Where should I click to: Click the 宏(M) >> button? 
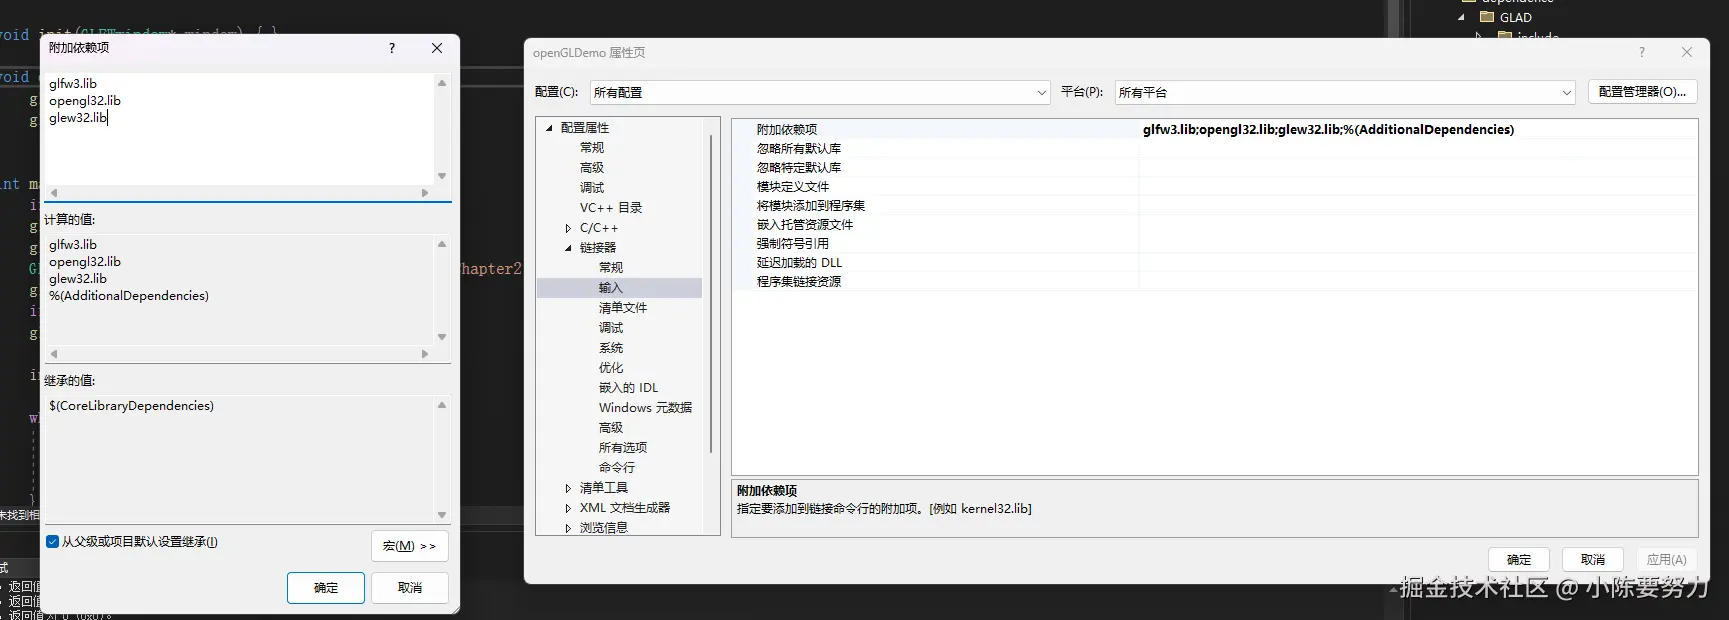(410, 546)
